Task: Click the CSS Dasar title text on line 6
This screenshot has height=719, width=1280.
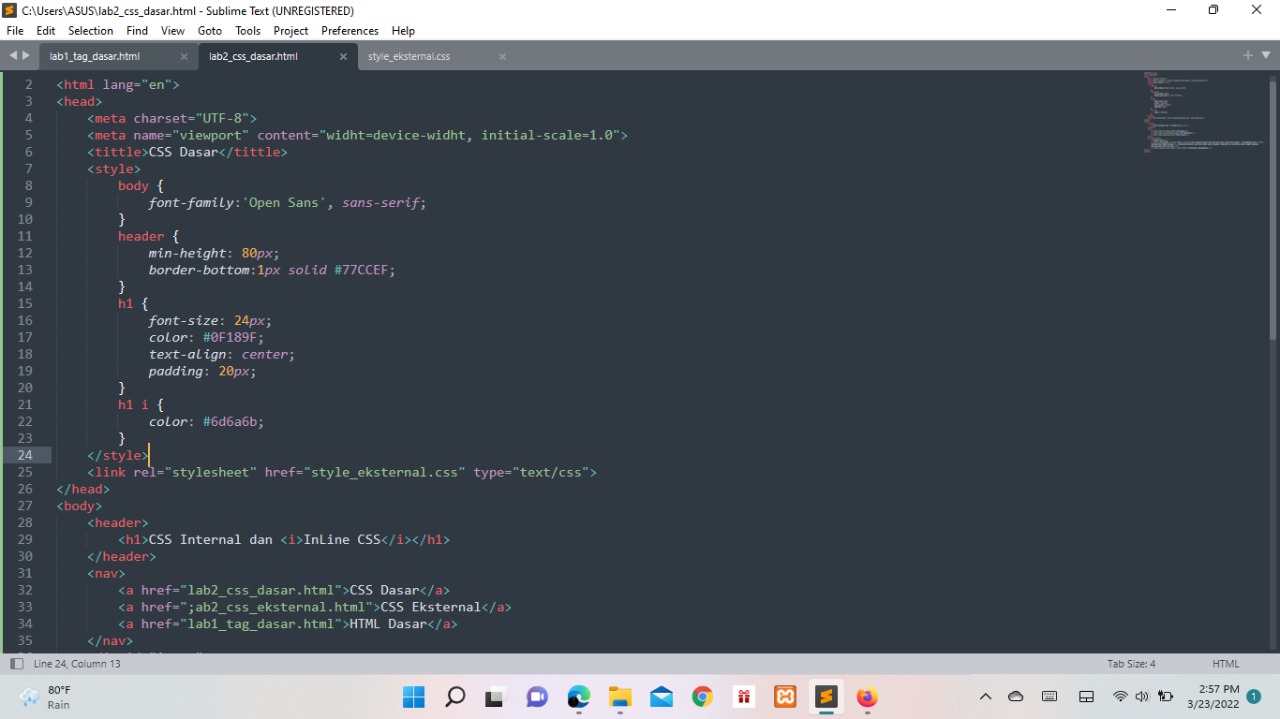Action: tap(183, 152)
